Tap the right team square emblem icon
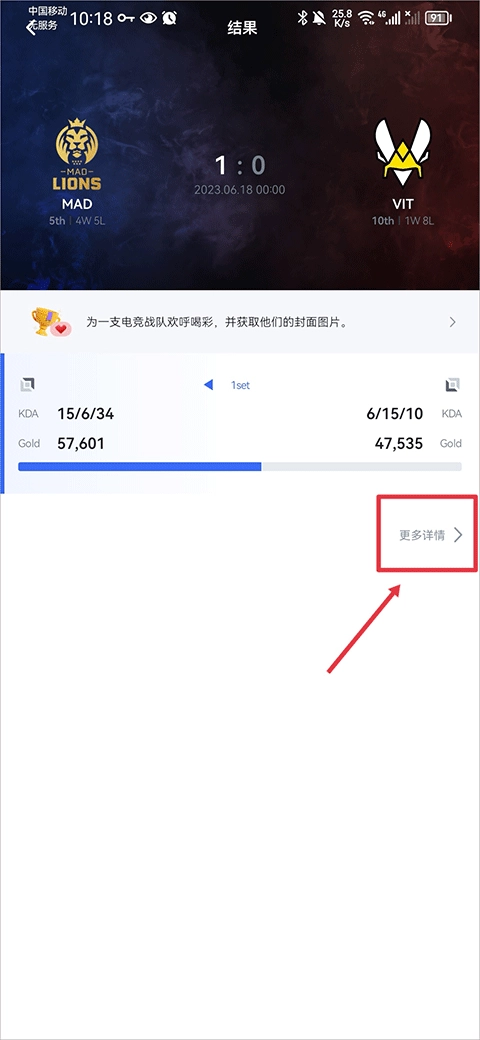The width and height of the screenshot is (480, 1040). tap(452, 384)
